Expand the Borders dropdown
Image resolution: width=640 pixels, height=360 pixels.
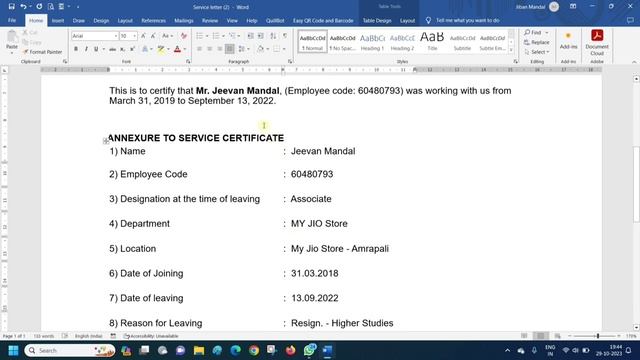tap(284, 49)
